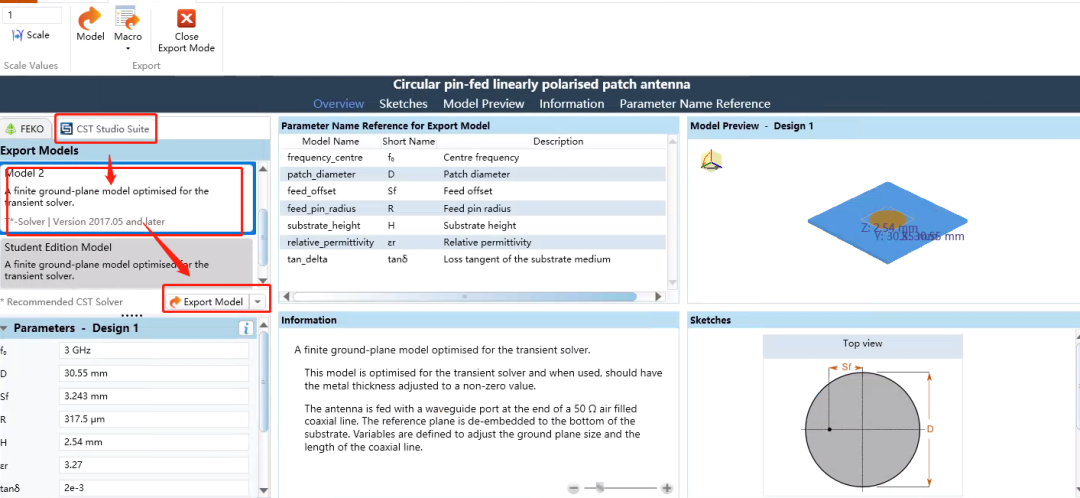Click the εr 3.27 field
This screenshot has height=498, width=1080.
click(x=154, y=466)
